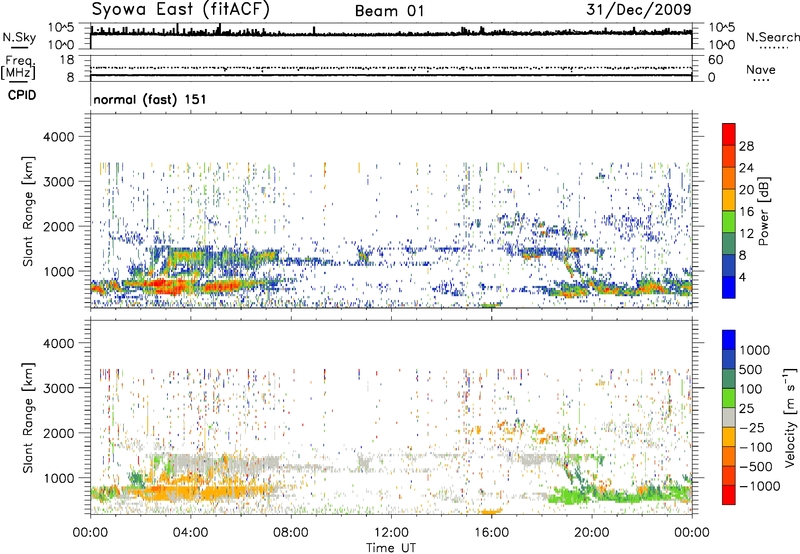Click the strong red echo in power panel near 03:00

163,286
